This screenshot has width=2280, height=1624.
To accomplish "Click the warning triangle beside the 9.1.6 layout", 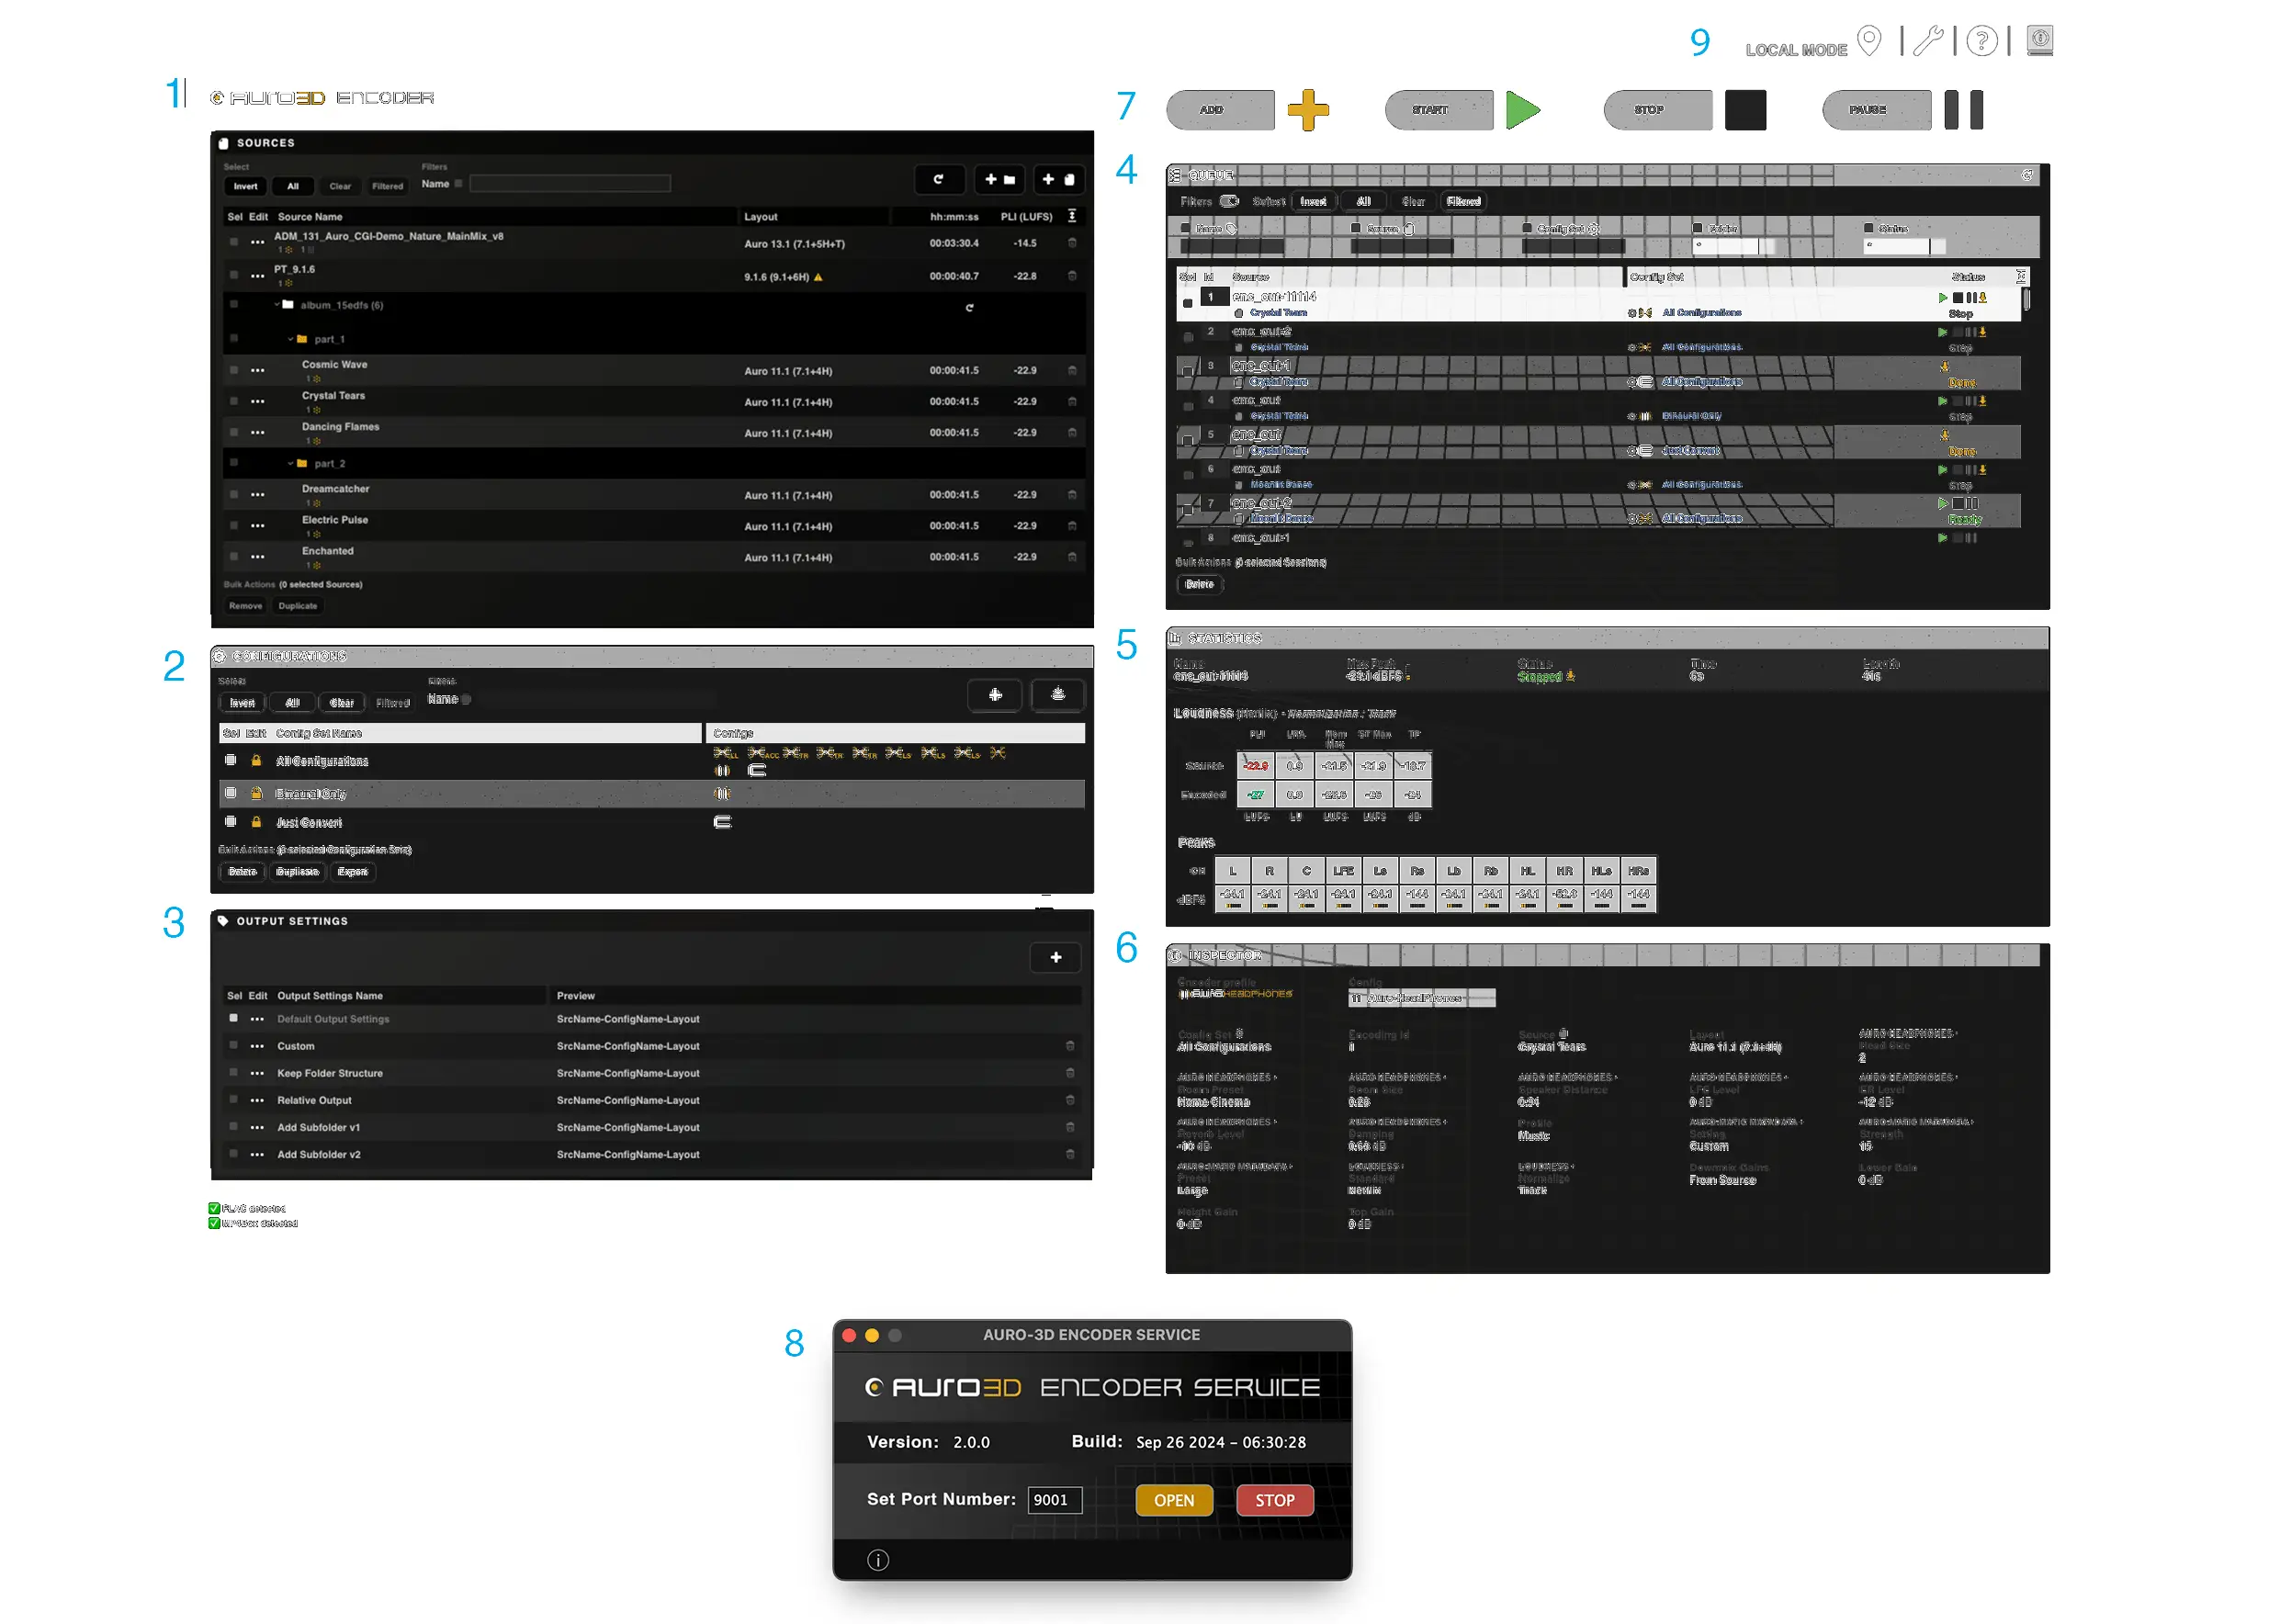I will point(818,277).
